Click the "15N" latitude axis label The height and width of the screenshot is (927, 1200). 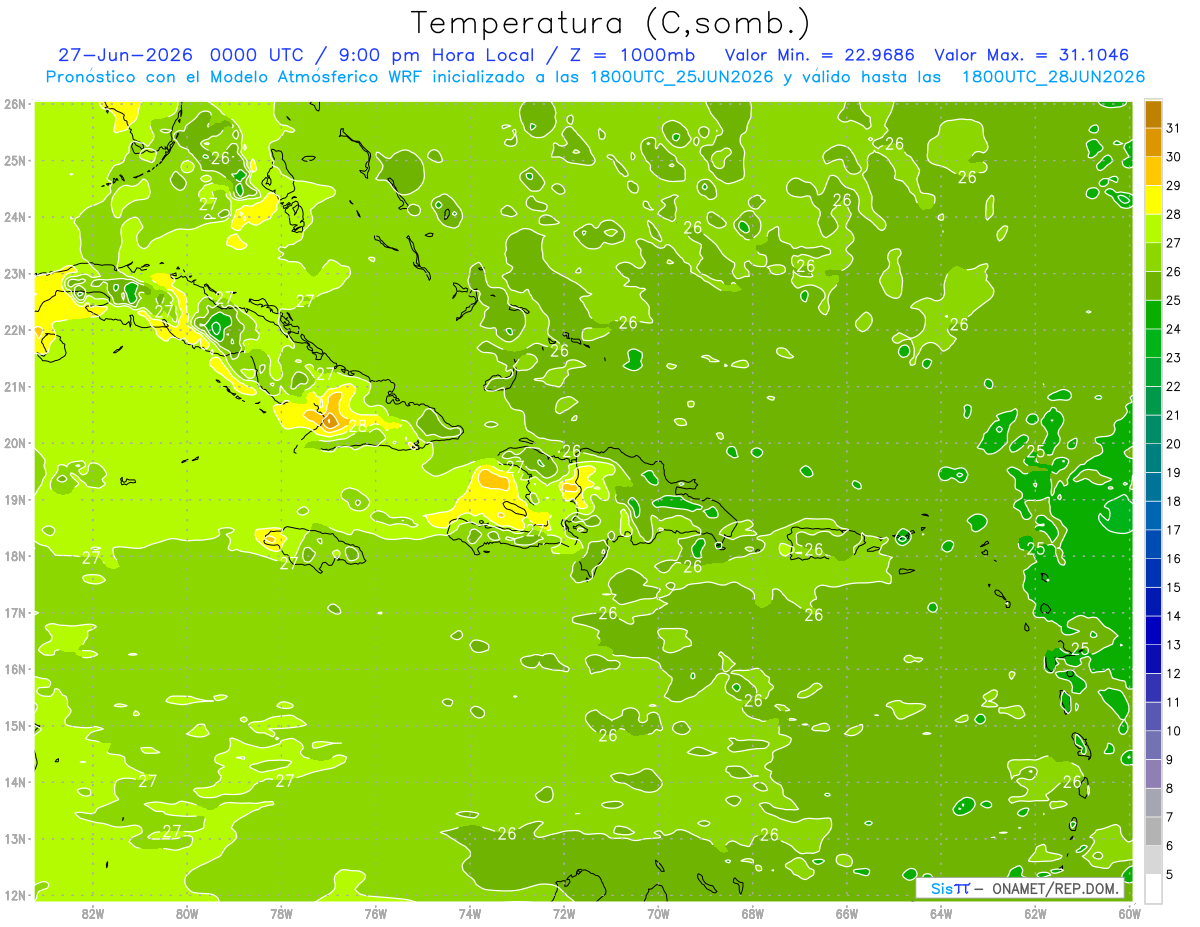coord(15,725)
